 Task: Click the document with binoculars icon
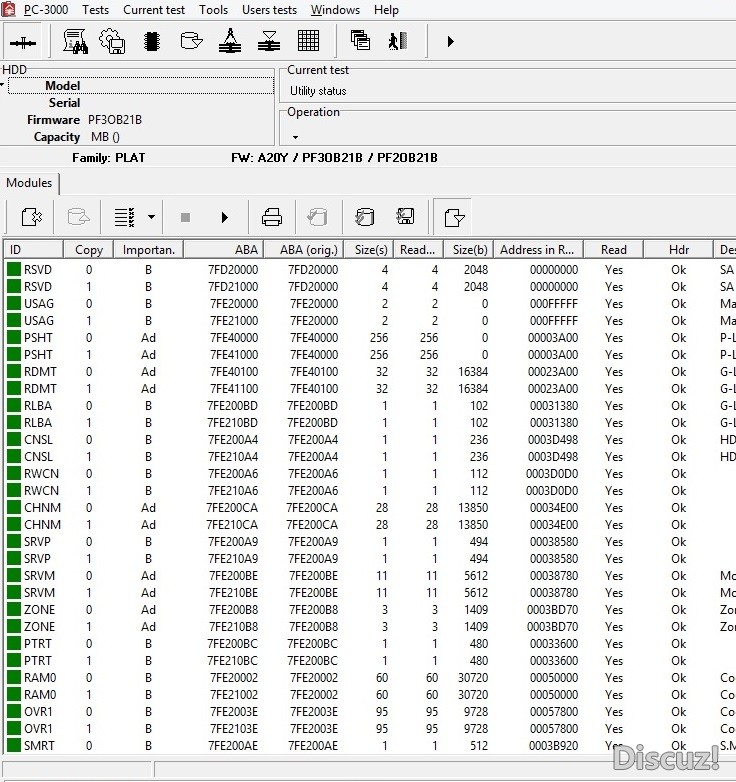pyautogui.click(x=75, y=41)
